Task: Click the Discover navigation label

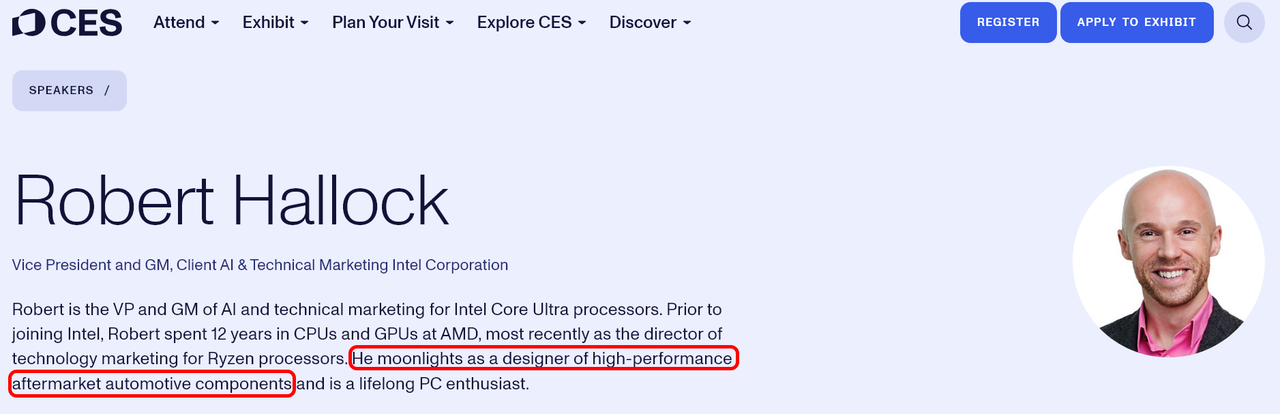Action: click(642, 22)
